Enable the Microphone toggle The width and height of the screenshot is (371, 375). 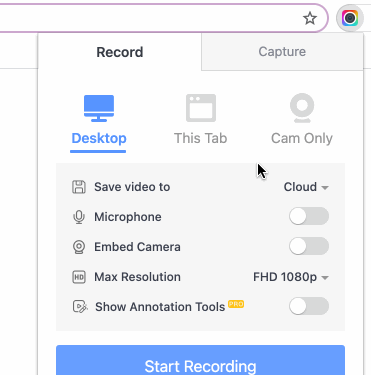pyautogui.click(x=309, y=216)
